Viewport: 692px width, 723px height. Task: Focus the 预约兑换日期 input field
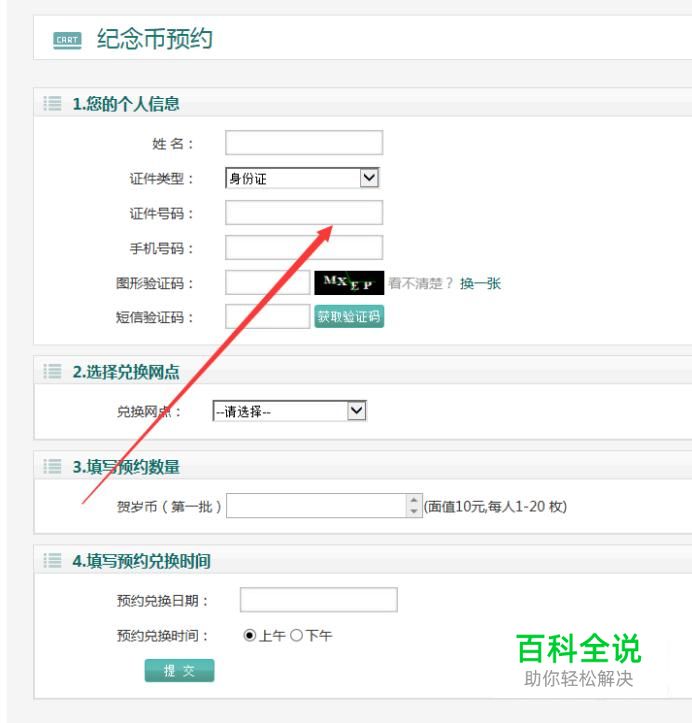(x=319, y=599)
